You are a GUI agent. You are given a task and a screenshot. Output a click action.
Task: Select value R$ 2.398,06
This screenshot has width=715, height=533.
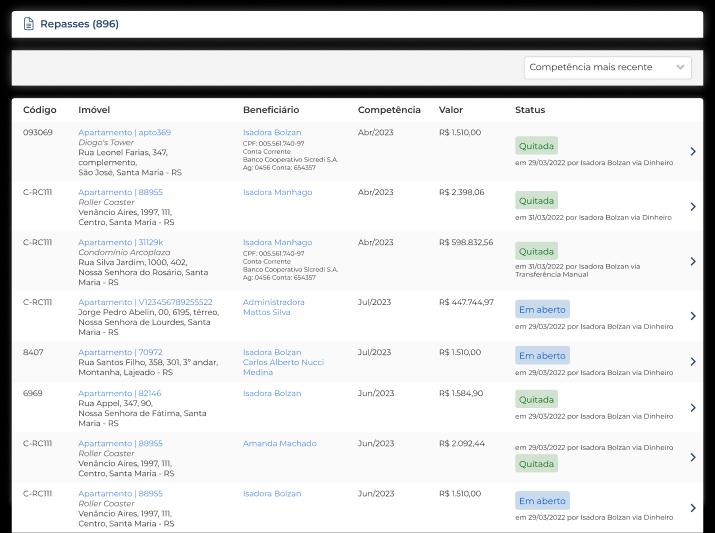pyautogui.click(x=461, y=192)
